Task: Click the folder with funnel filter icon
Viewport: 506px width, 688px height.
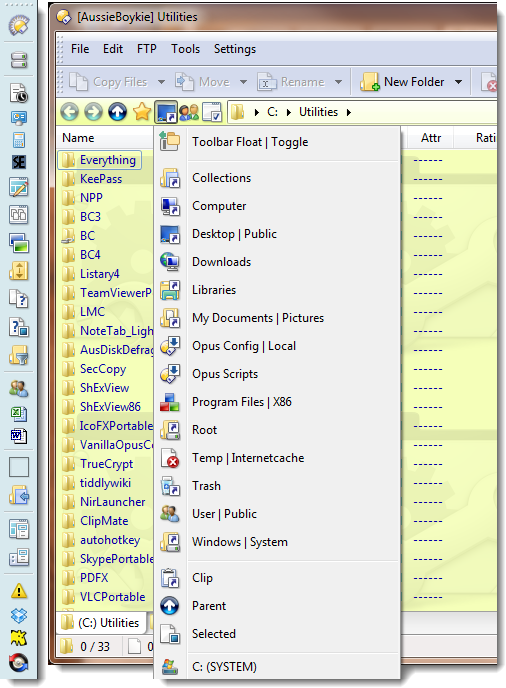Action: coord(19,355)
